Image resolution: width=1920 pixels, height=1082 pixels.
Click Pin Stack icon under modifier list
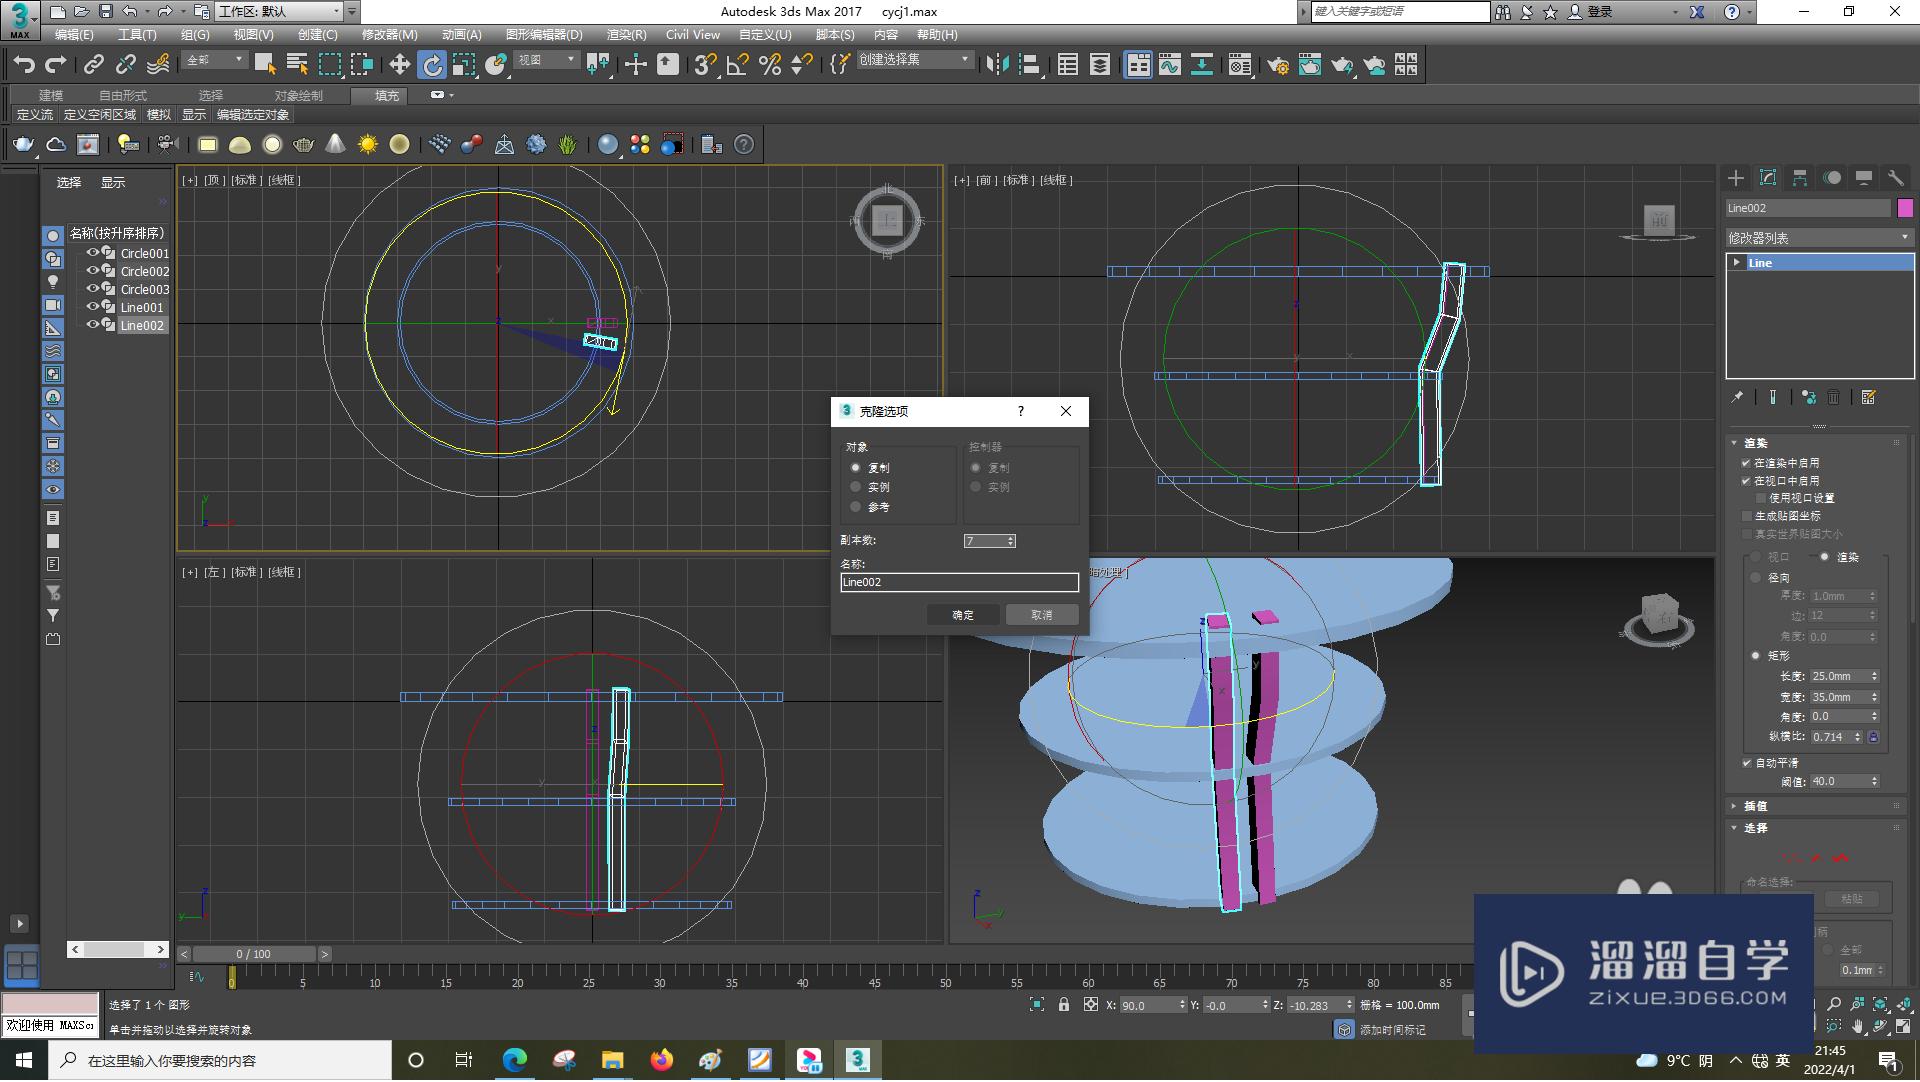click(x=1738, y=398)
